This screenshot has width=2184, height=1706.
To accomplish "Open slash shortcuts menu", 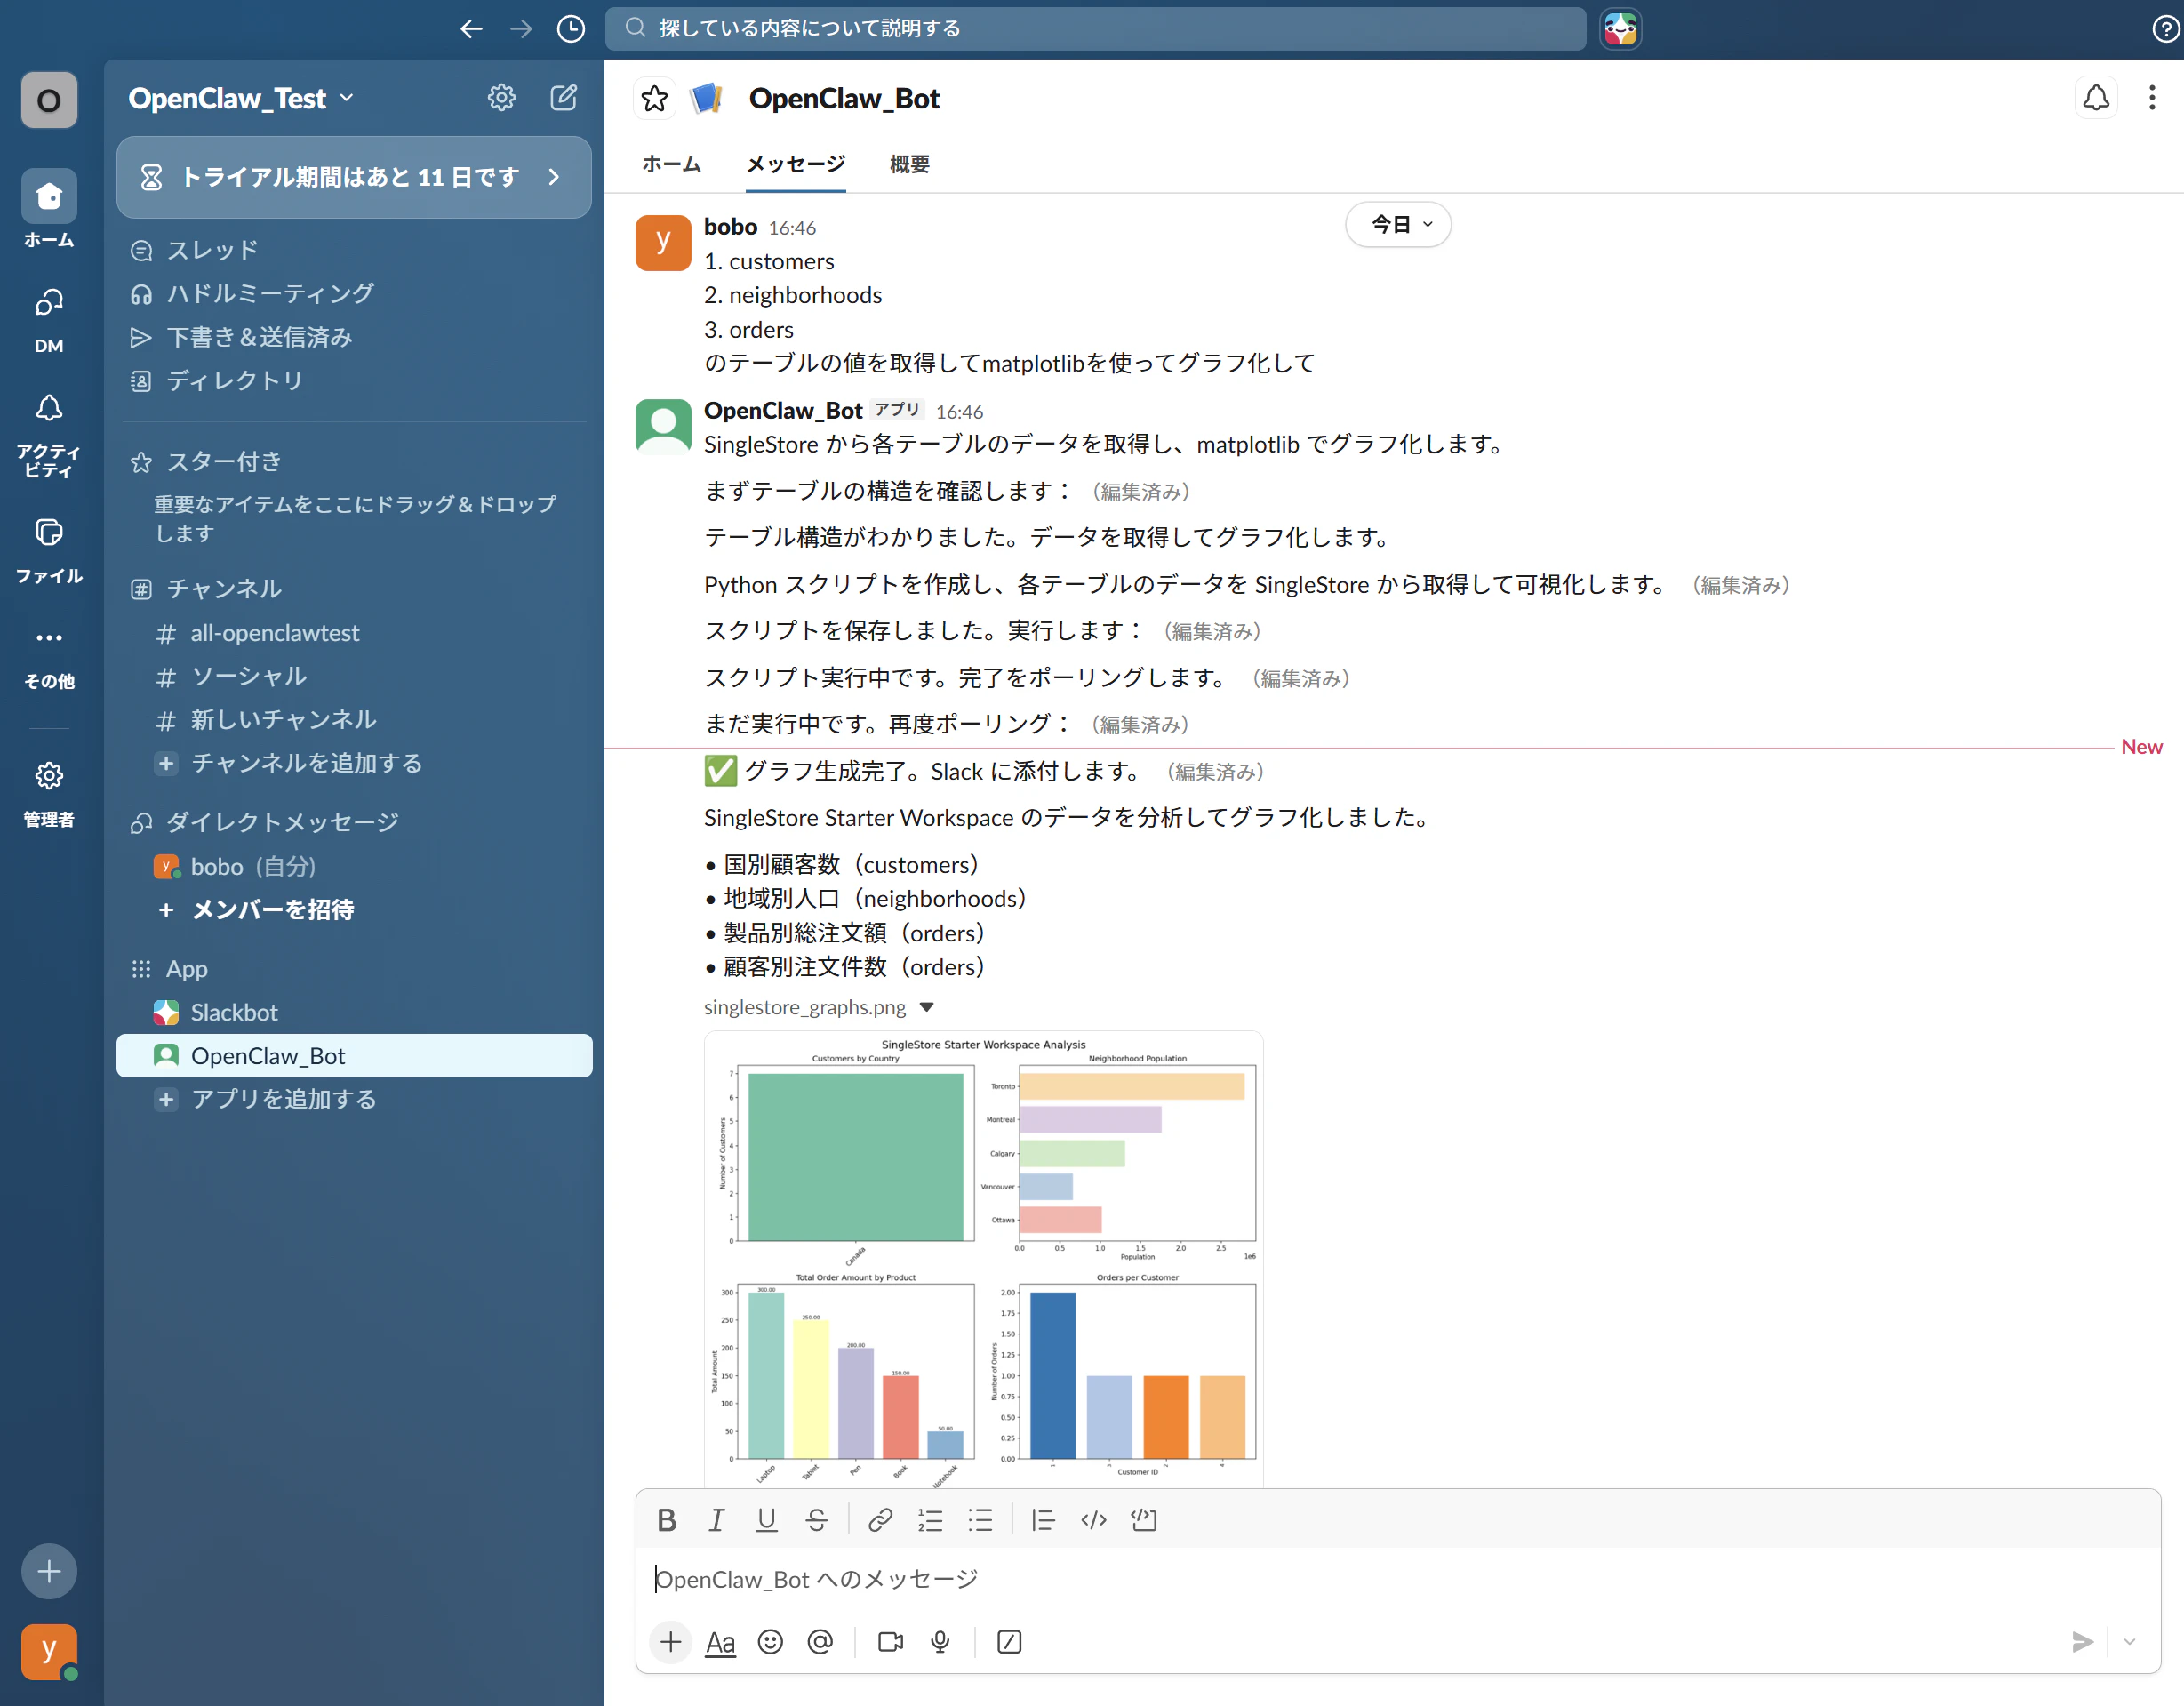I will coord(1010,1642).
